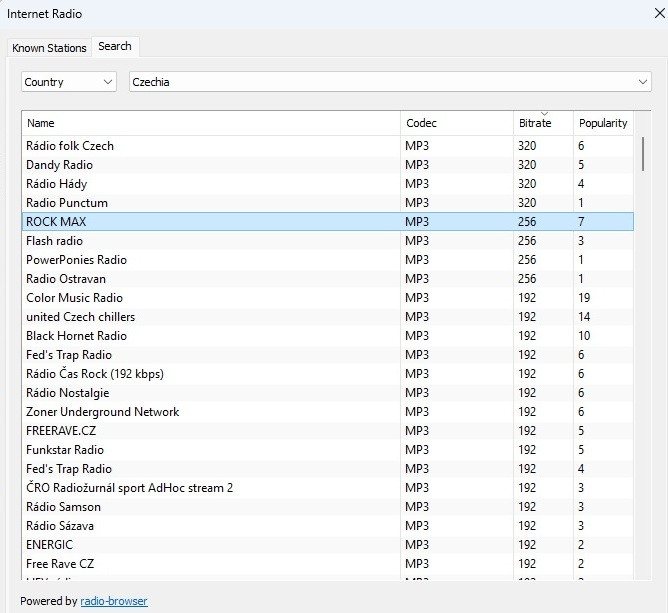668x613 pixels.
Task: Click bitrate 256 in the Flash radio row
Action: pyautogui.click(x=527, y=241)
